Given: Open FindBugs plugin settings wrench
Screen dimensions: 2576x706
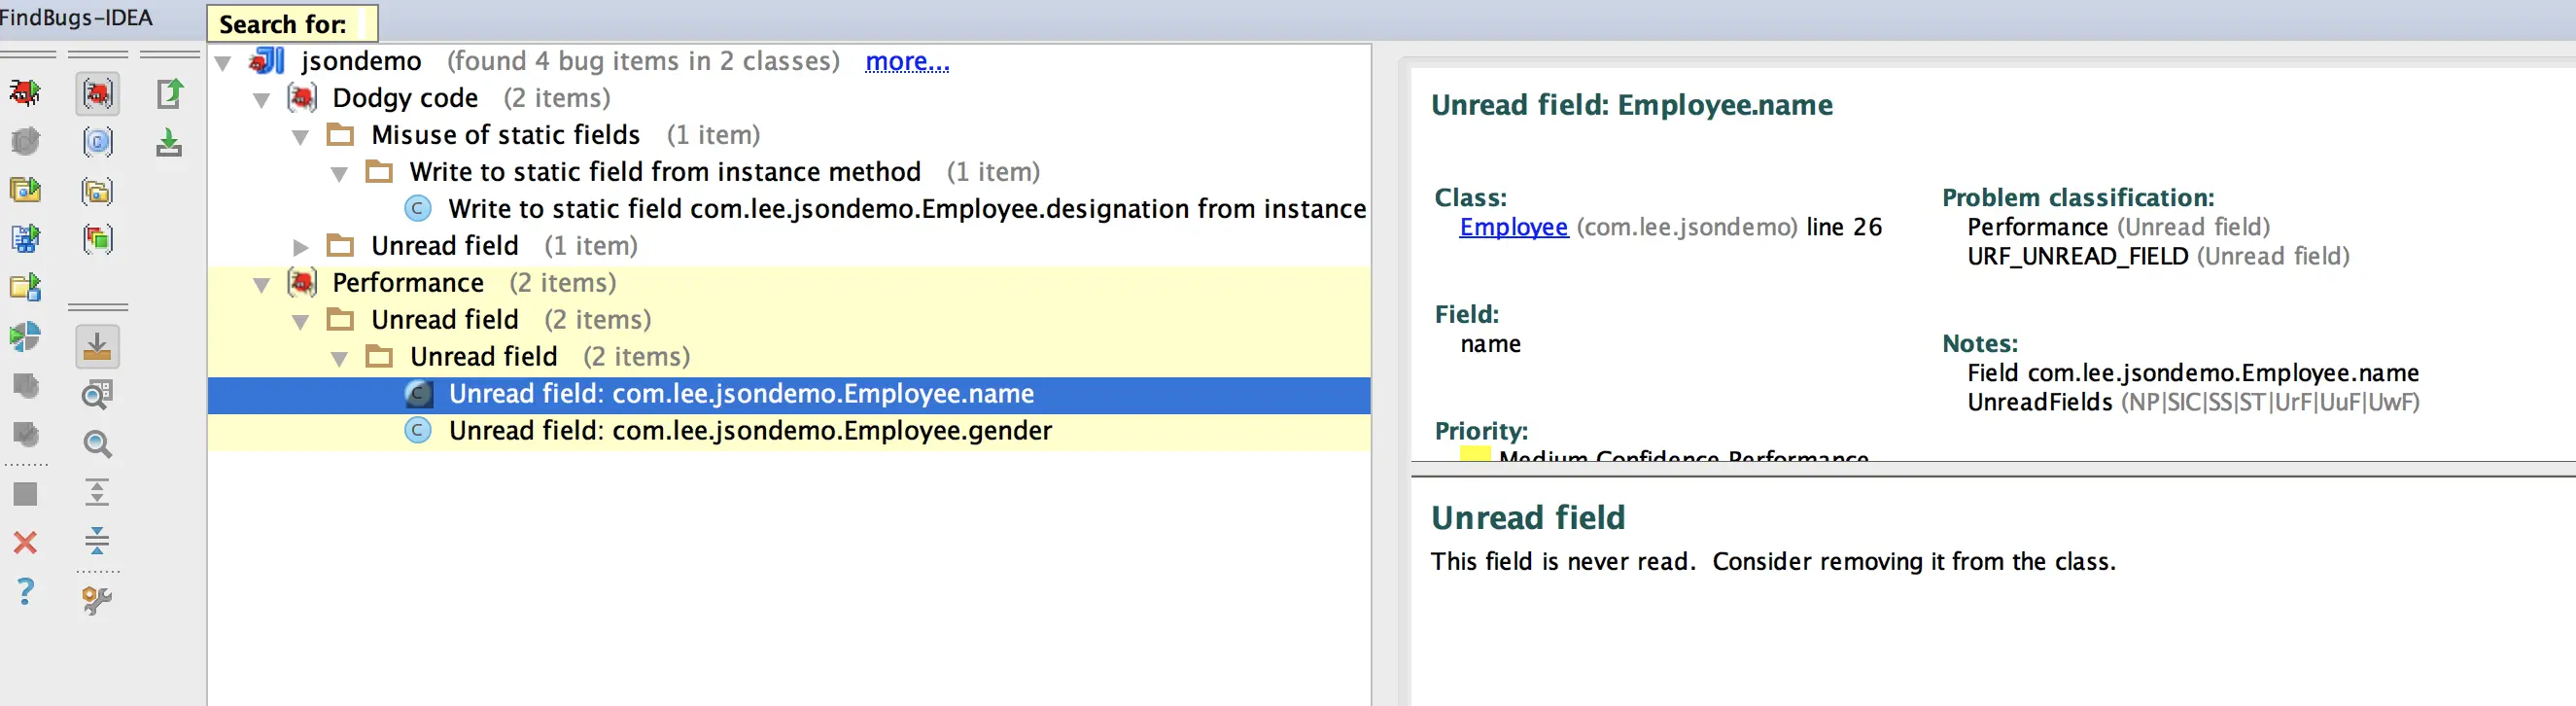Looking at the screenshot, I should pos(97,600).
